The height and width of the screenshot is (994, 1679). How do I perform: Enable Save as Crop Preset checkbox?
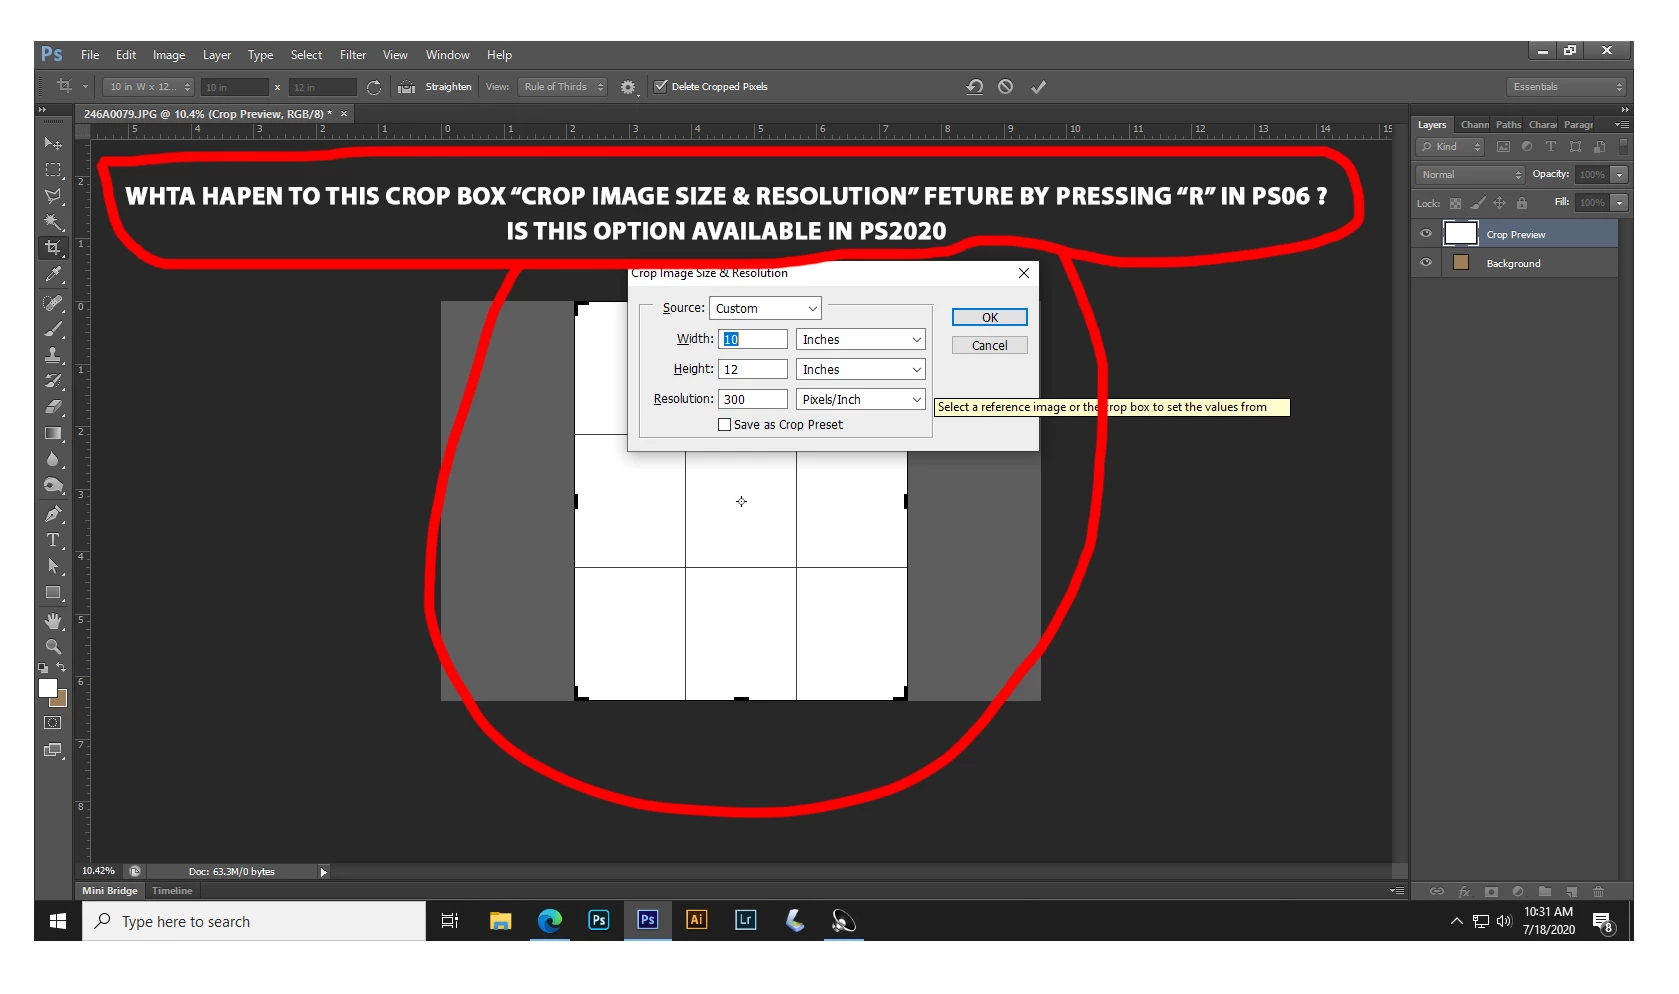pyautogui.click(x=724, y=424)
